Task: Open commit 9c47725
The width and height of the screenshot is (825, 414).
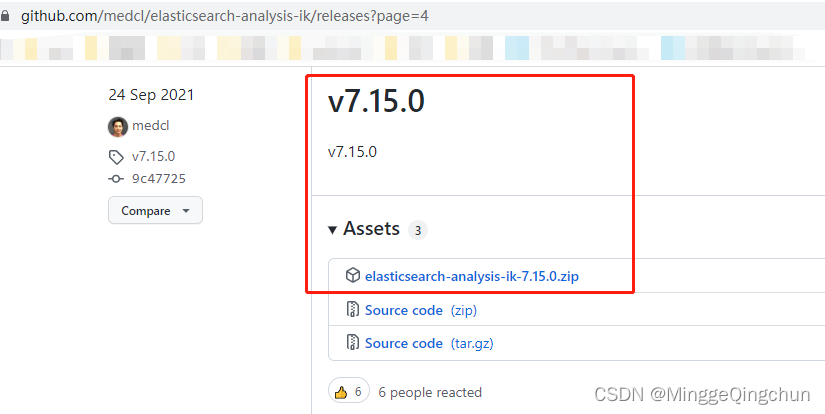Action: tap(158, 179)
